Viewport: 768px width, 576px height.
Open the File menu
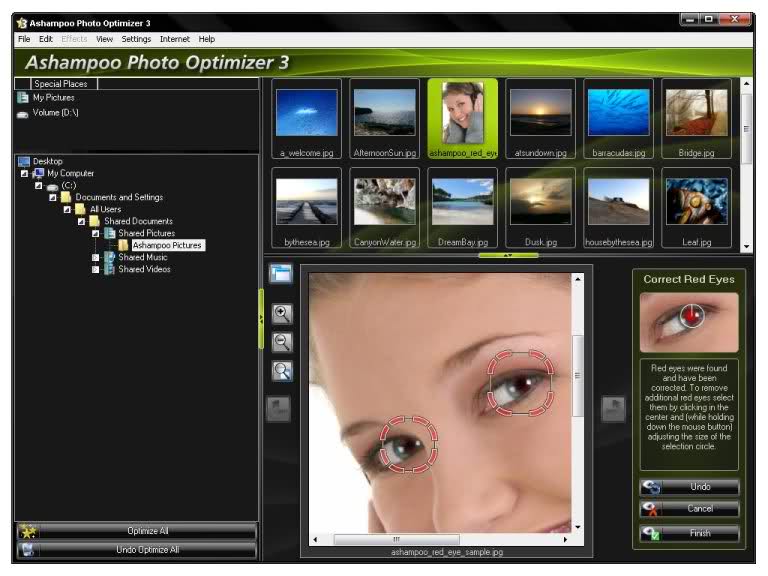24,39
